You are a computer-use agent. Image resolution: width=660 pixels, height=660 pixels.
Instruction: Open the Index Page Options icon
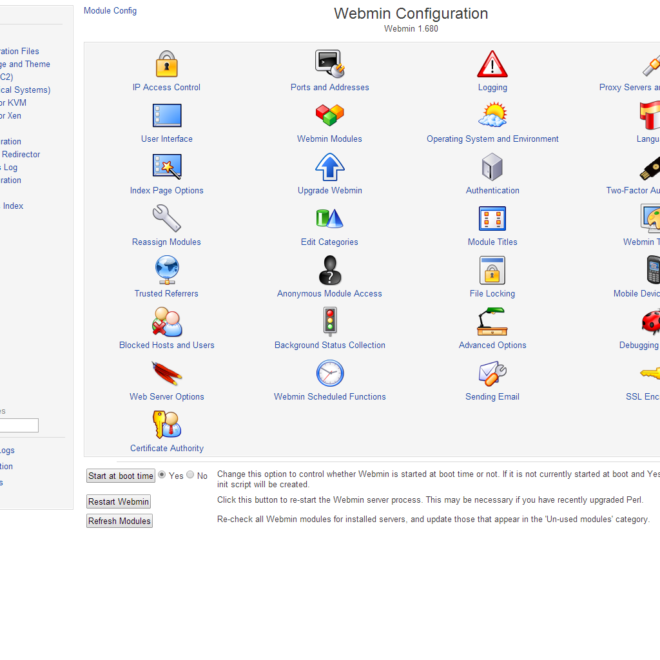click(x=167, y=167)
